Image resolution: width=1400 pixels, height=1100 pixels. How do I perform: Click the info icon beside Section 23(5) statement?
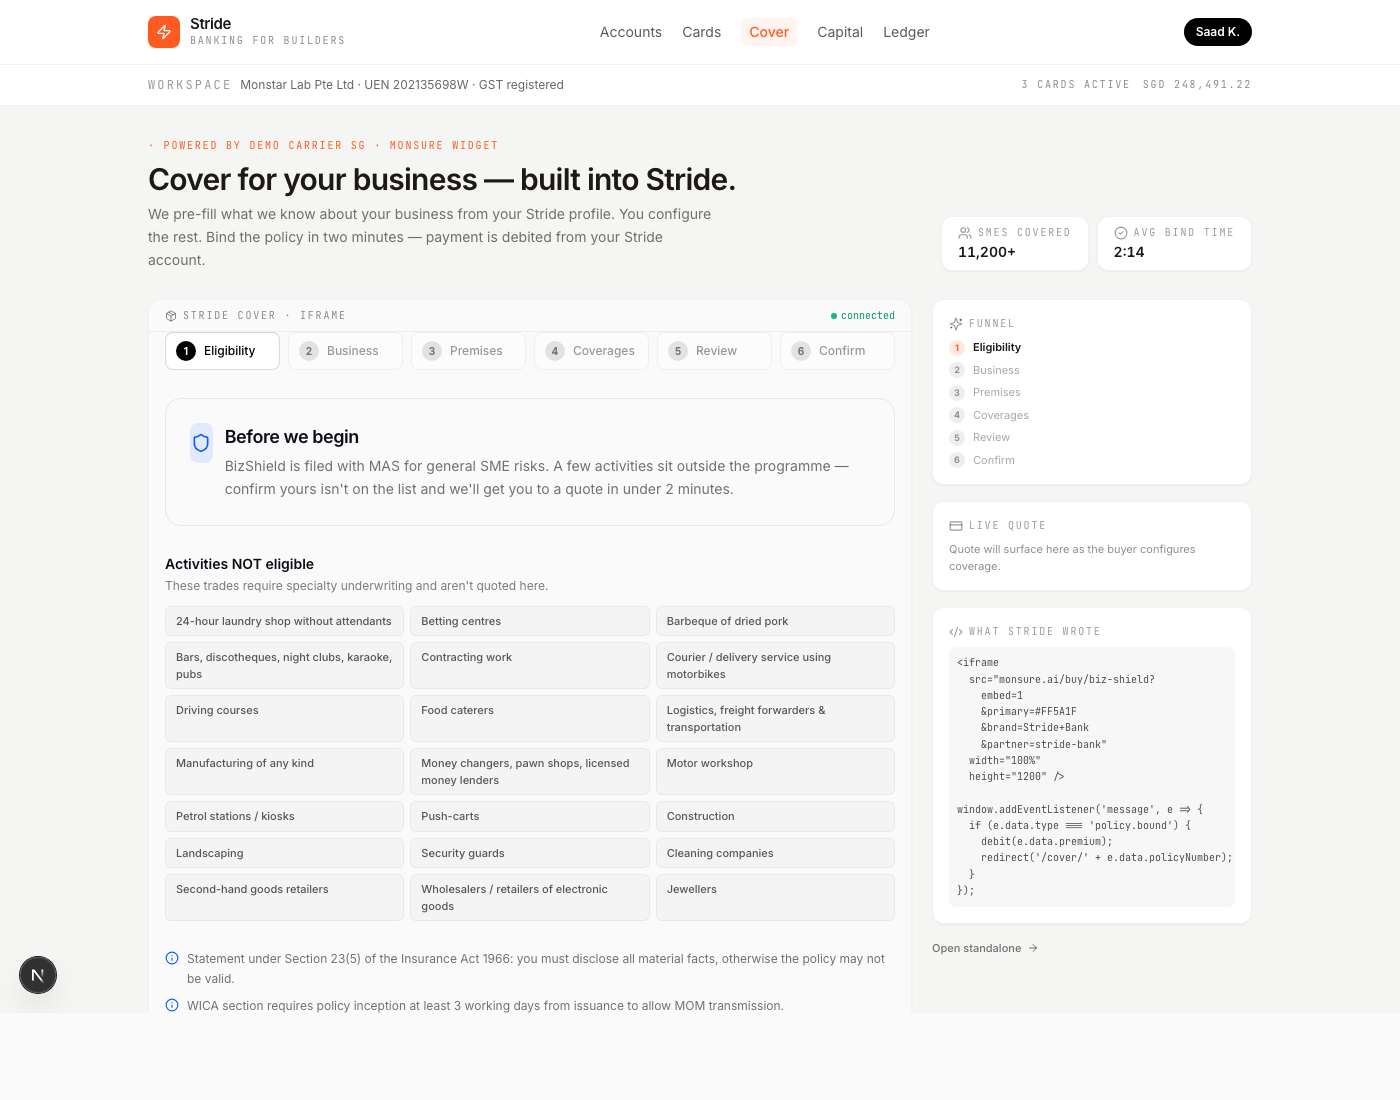coord(172,958)
